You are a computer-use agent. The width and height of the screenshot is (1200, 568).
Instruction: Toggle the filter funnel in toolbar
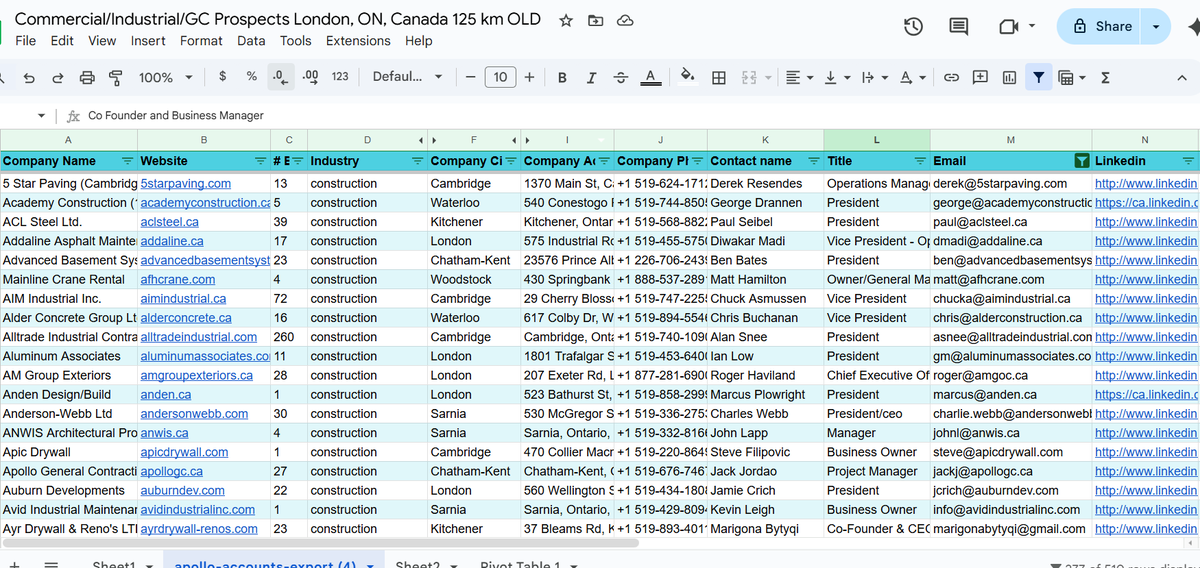point(1040,77)
